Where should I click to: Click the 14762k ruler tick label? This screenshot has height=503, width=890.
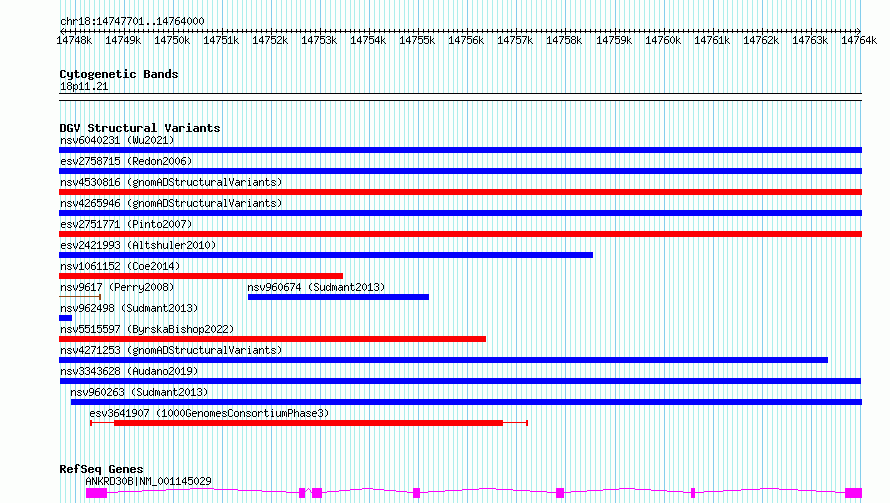click(761, 40)
